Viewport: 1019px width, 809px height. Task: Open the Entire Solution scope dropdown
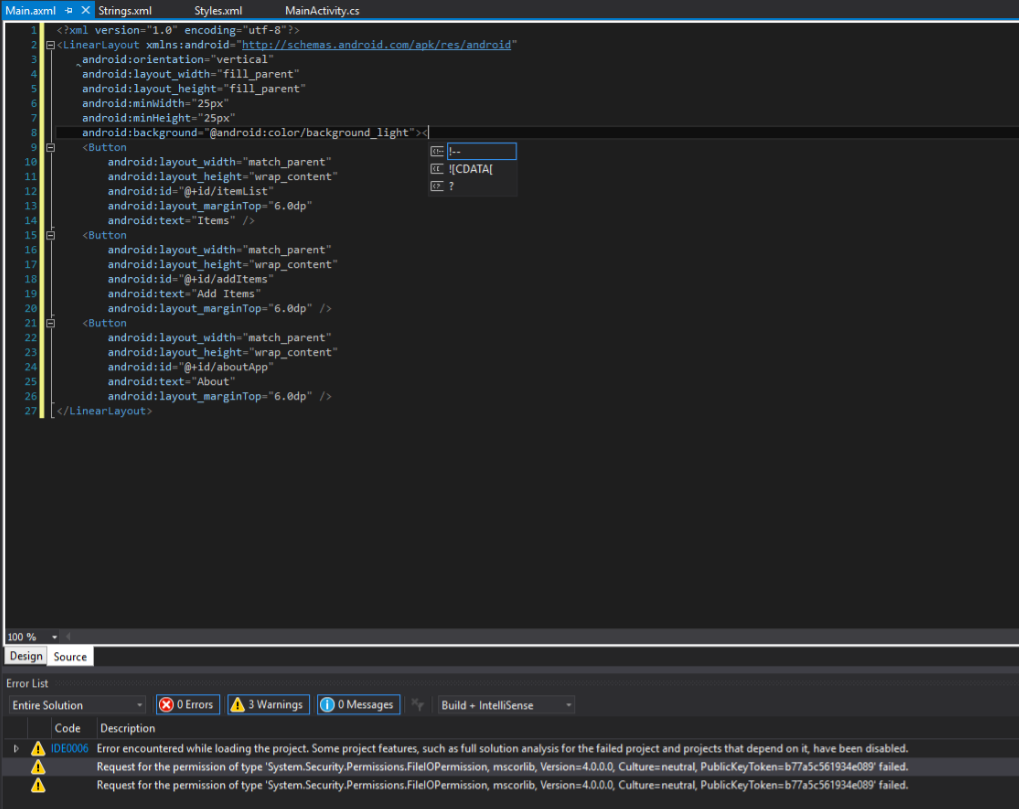pos(77,705)
